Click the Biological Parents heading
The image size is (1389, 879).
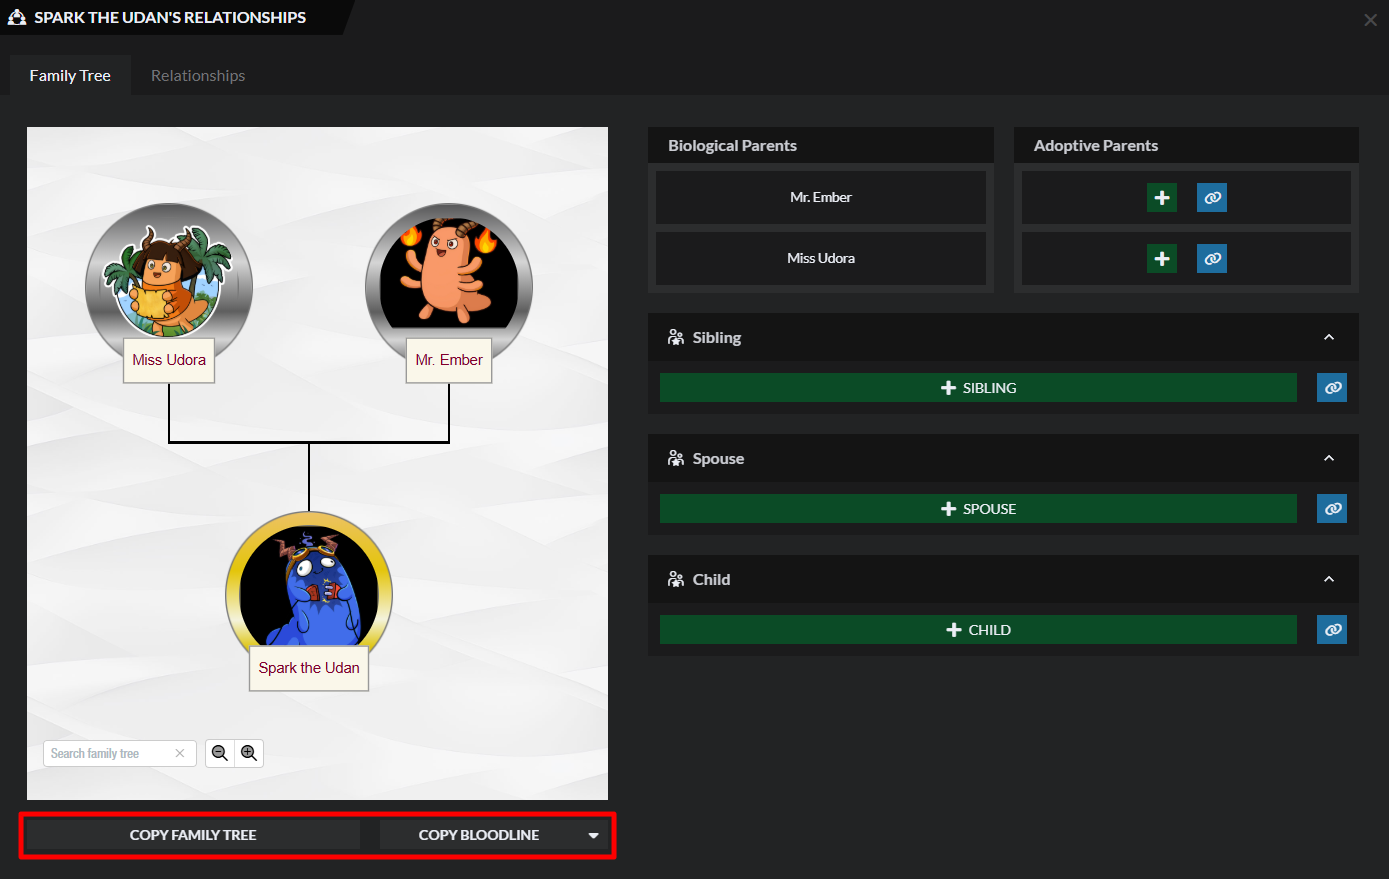[x=733, y=146]
